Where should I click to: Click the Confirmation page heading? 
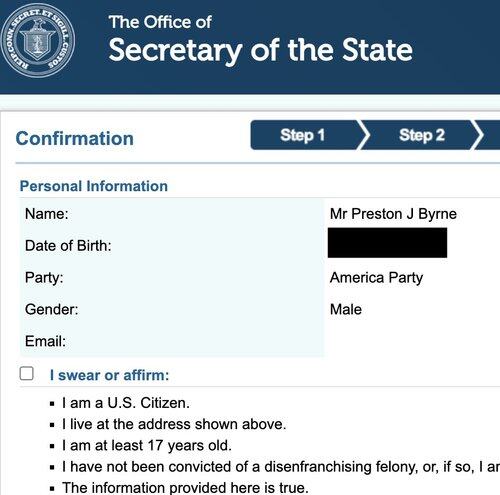point(75,138)
